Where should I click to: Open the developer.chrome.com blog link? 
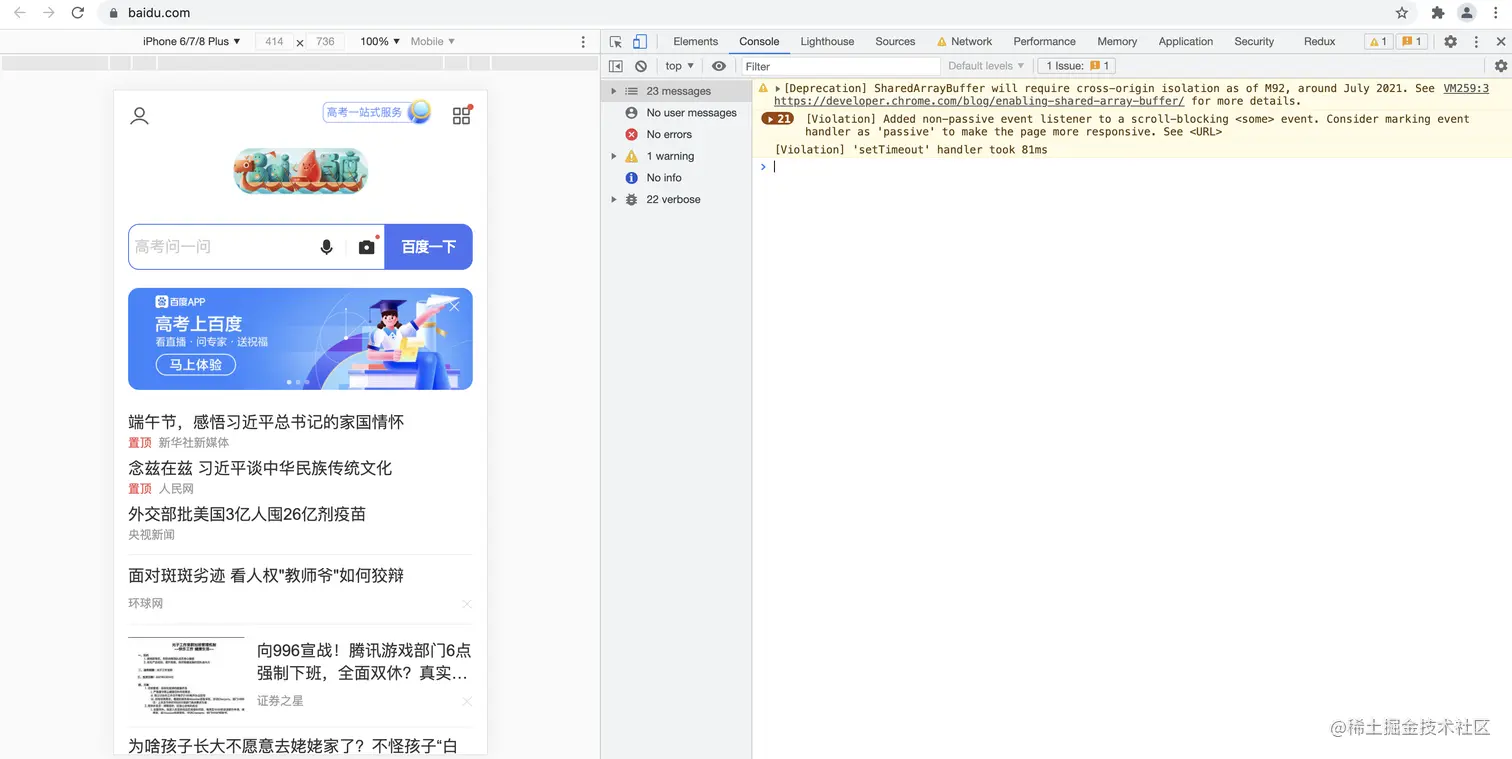979,101
